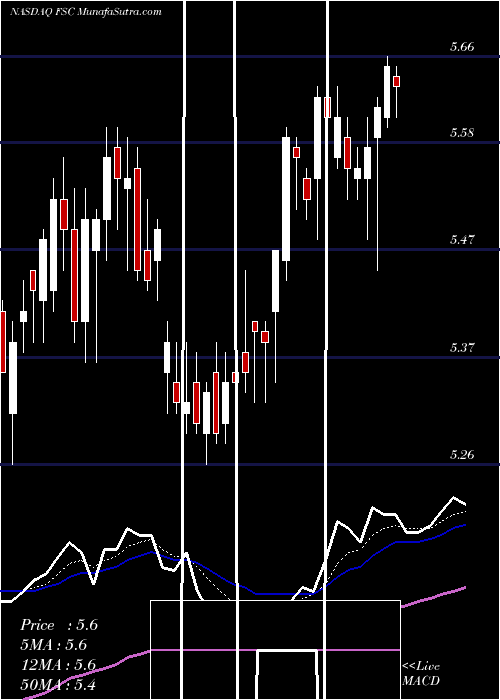Screen dimensions: 500x700
Task: Click the <<Live MACD label
Action: 421,673
